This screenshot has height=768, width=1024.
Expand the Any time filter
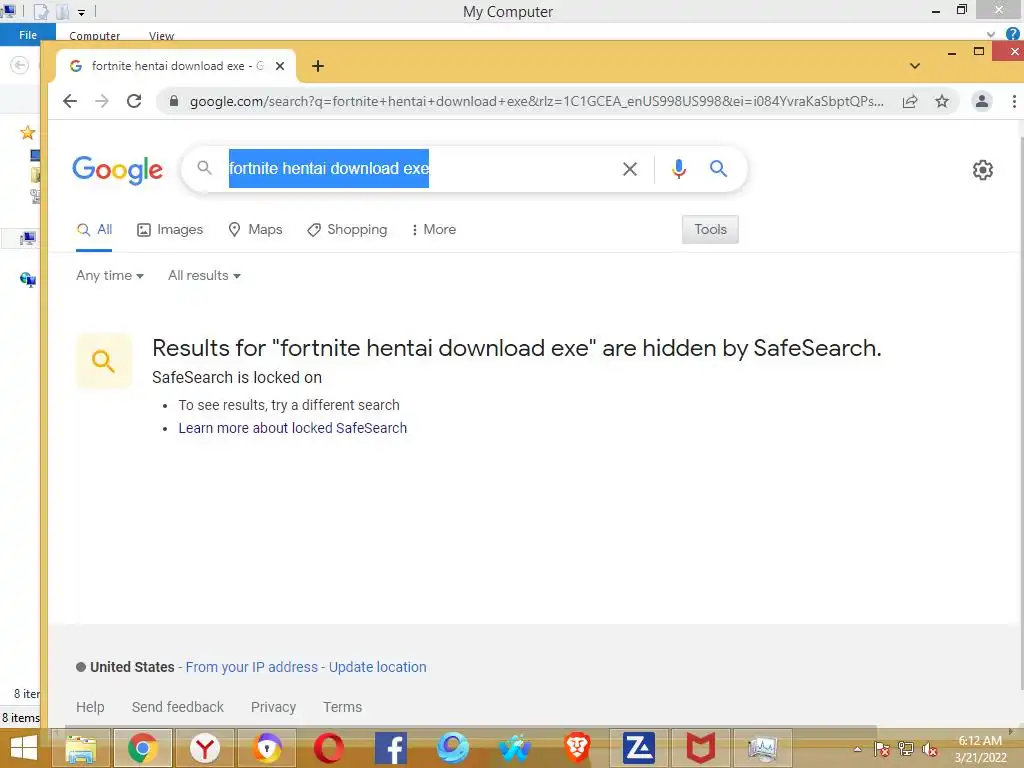[110, 276]
